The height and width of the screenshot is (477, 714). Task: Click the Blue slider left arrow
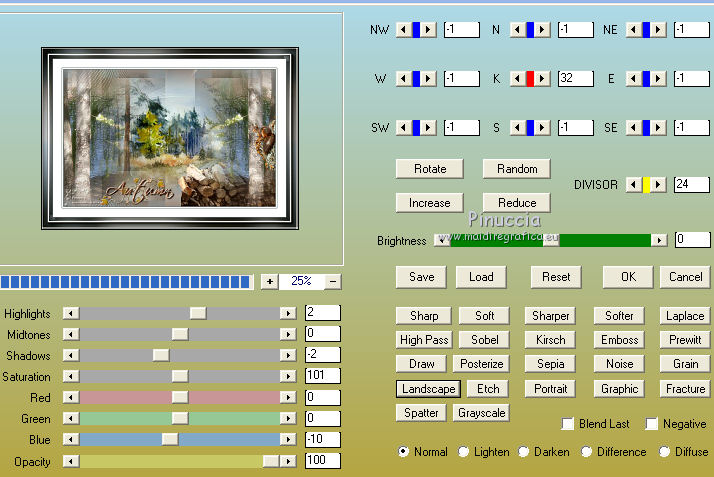pyautogui.click(x=71, y=439)
